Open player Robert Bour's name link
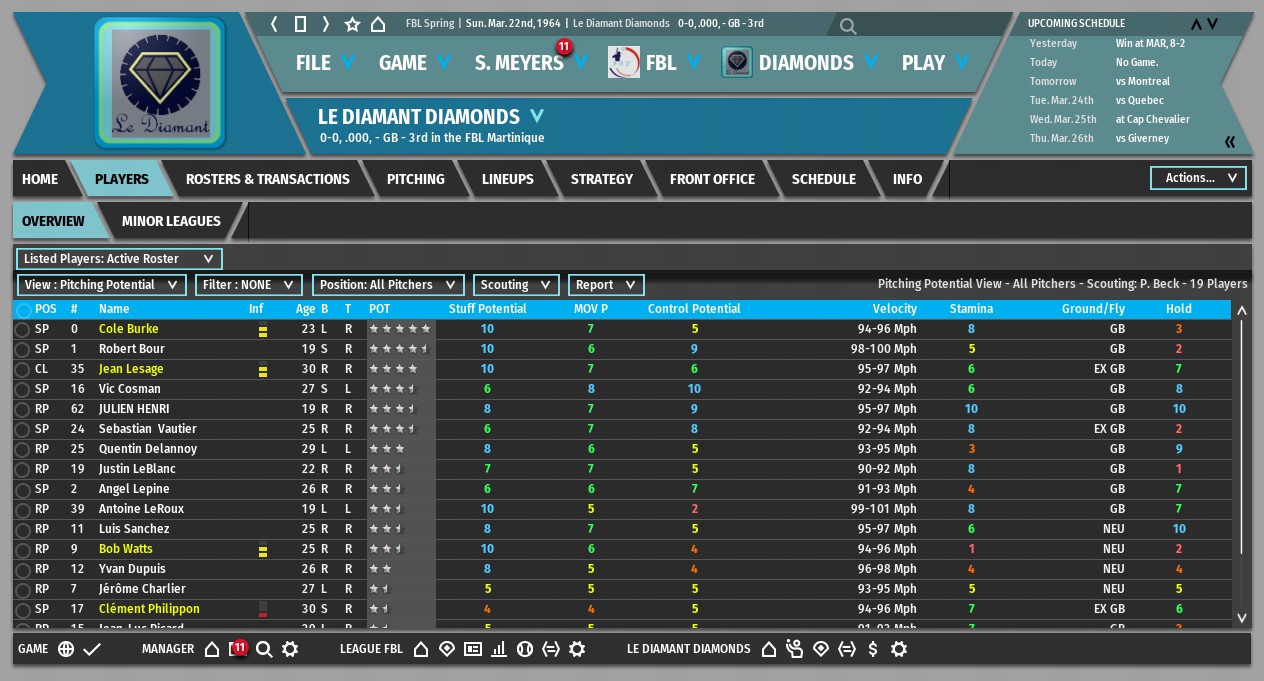1264x681 pixels. click(x=132, y=349)
